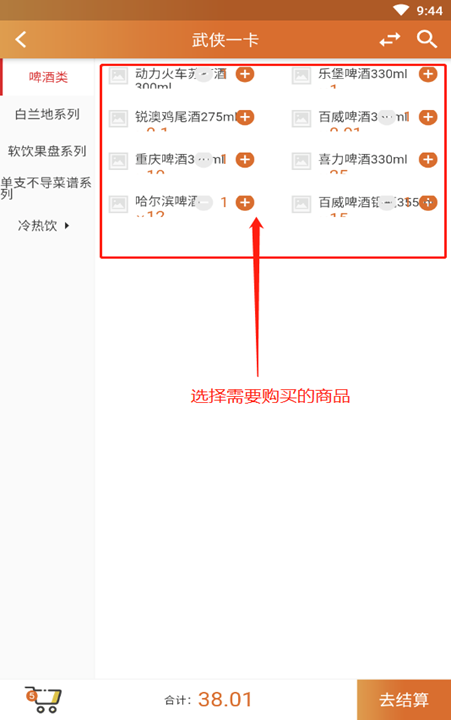
Task: Tap the 去结算 checkout button
Action: click(x=404, y=700)
